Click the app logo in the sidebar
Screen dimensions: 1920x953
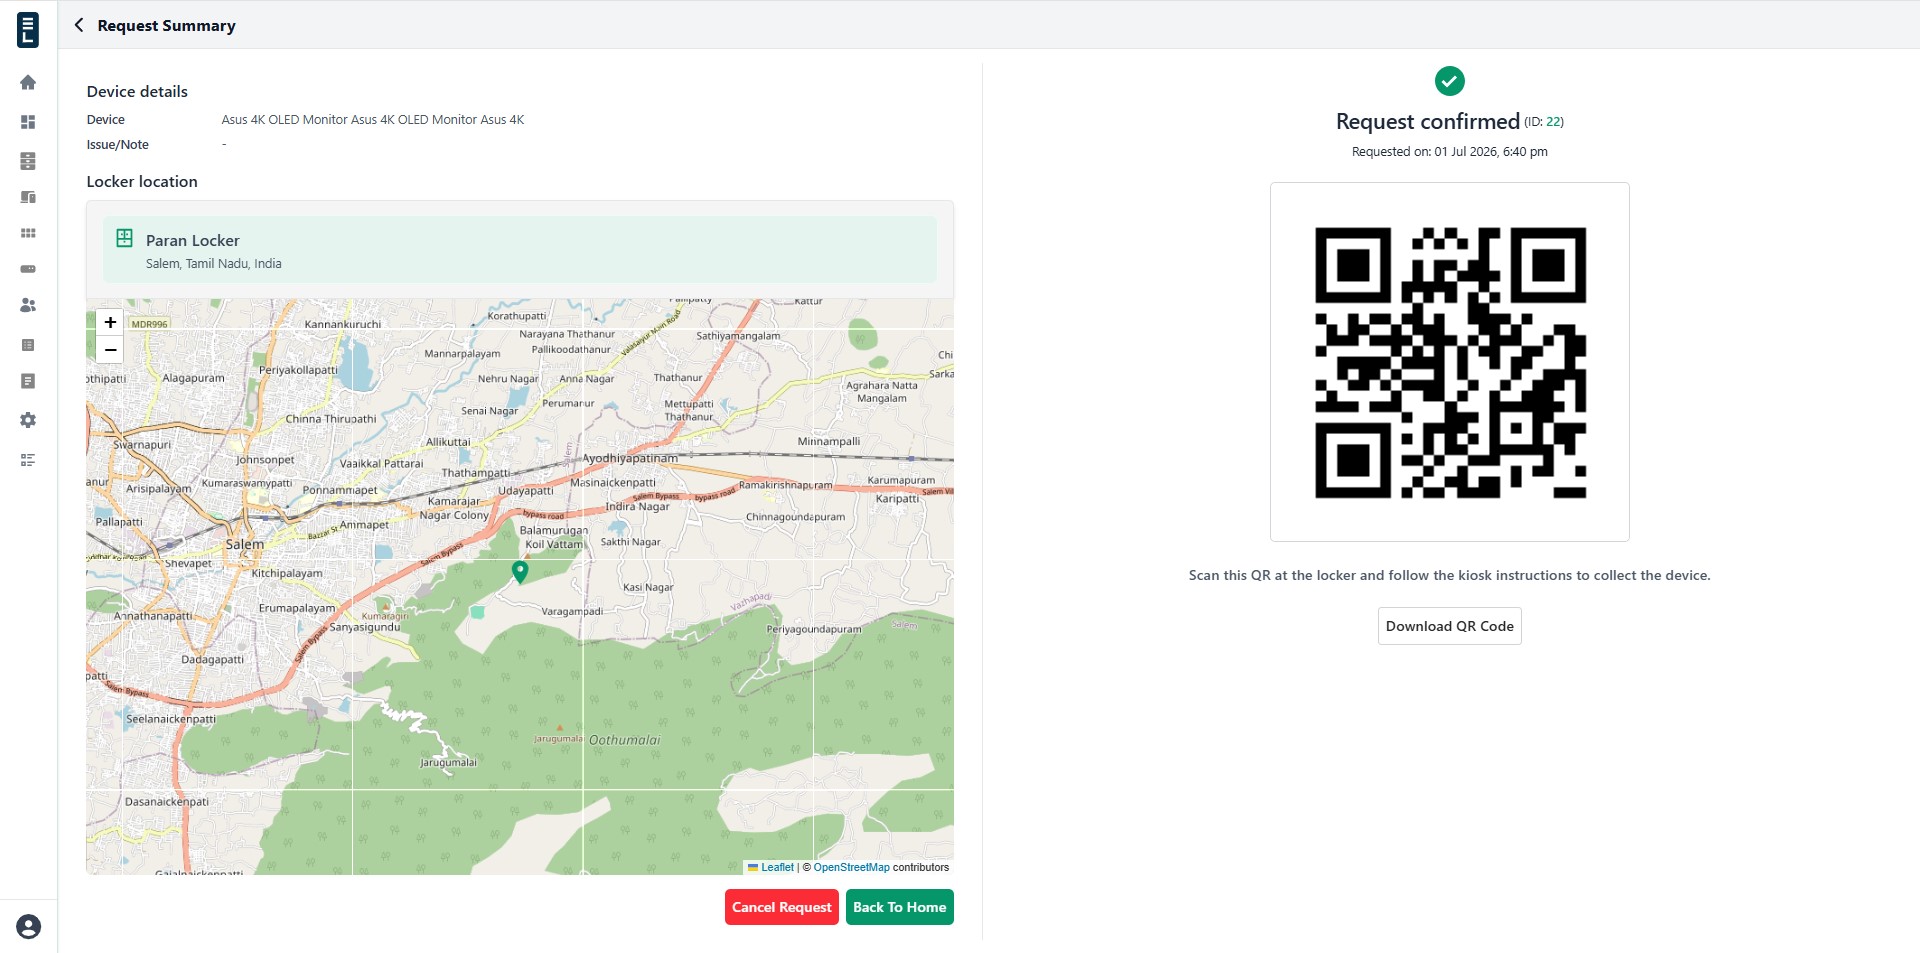pyautogui.click(x=28, y=30)
